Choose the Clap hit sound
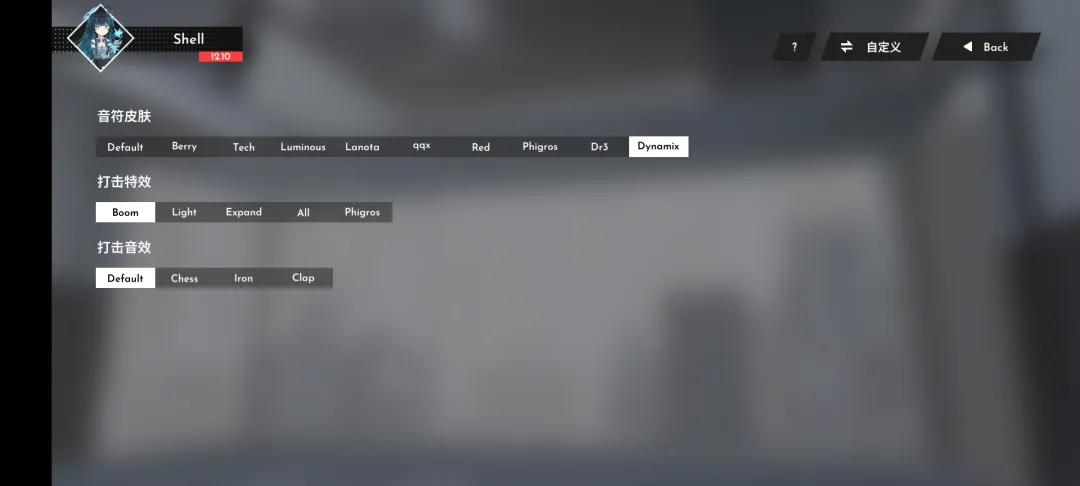The height and width of the screenshot is (486, 1080). coord(303,278)
